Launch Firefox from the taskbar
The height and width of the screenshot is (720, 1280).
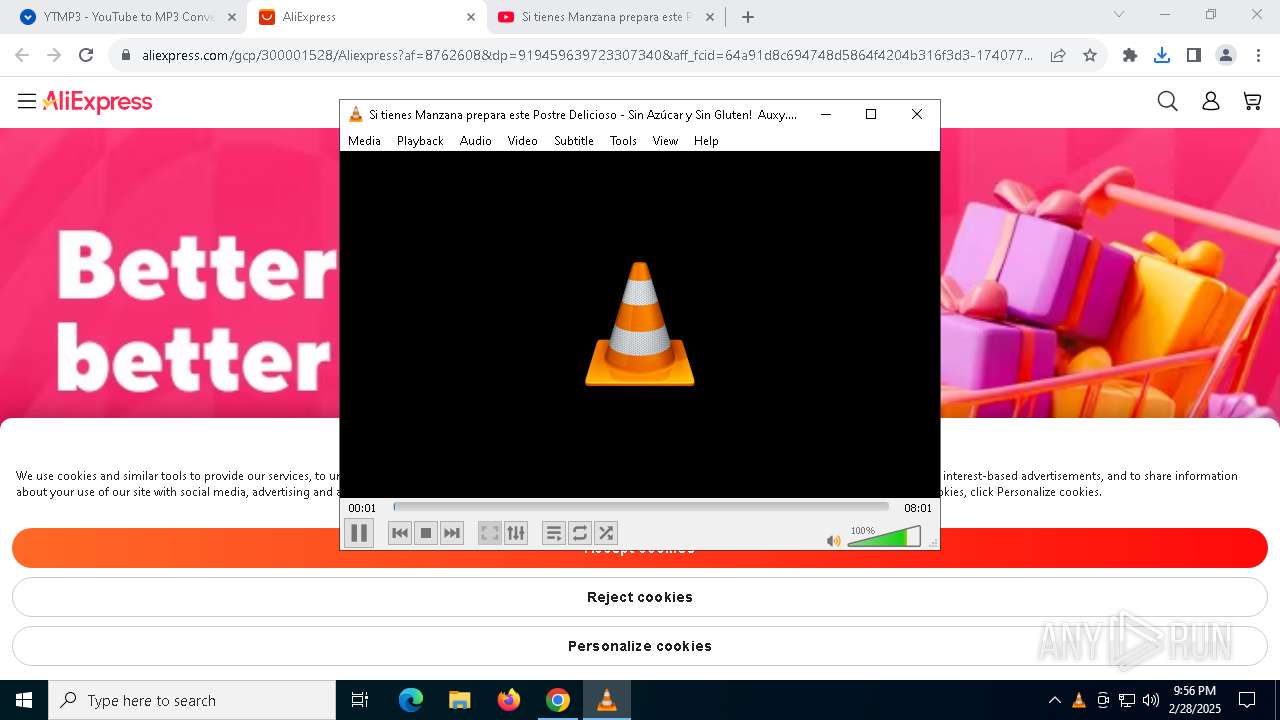(x=509, y=700)
